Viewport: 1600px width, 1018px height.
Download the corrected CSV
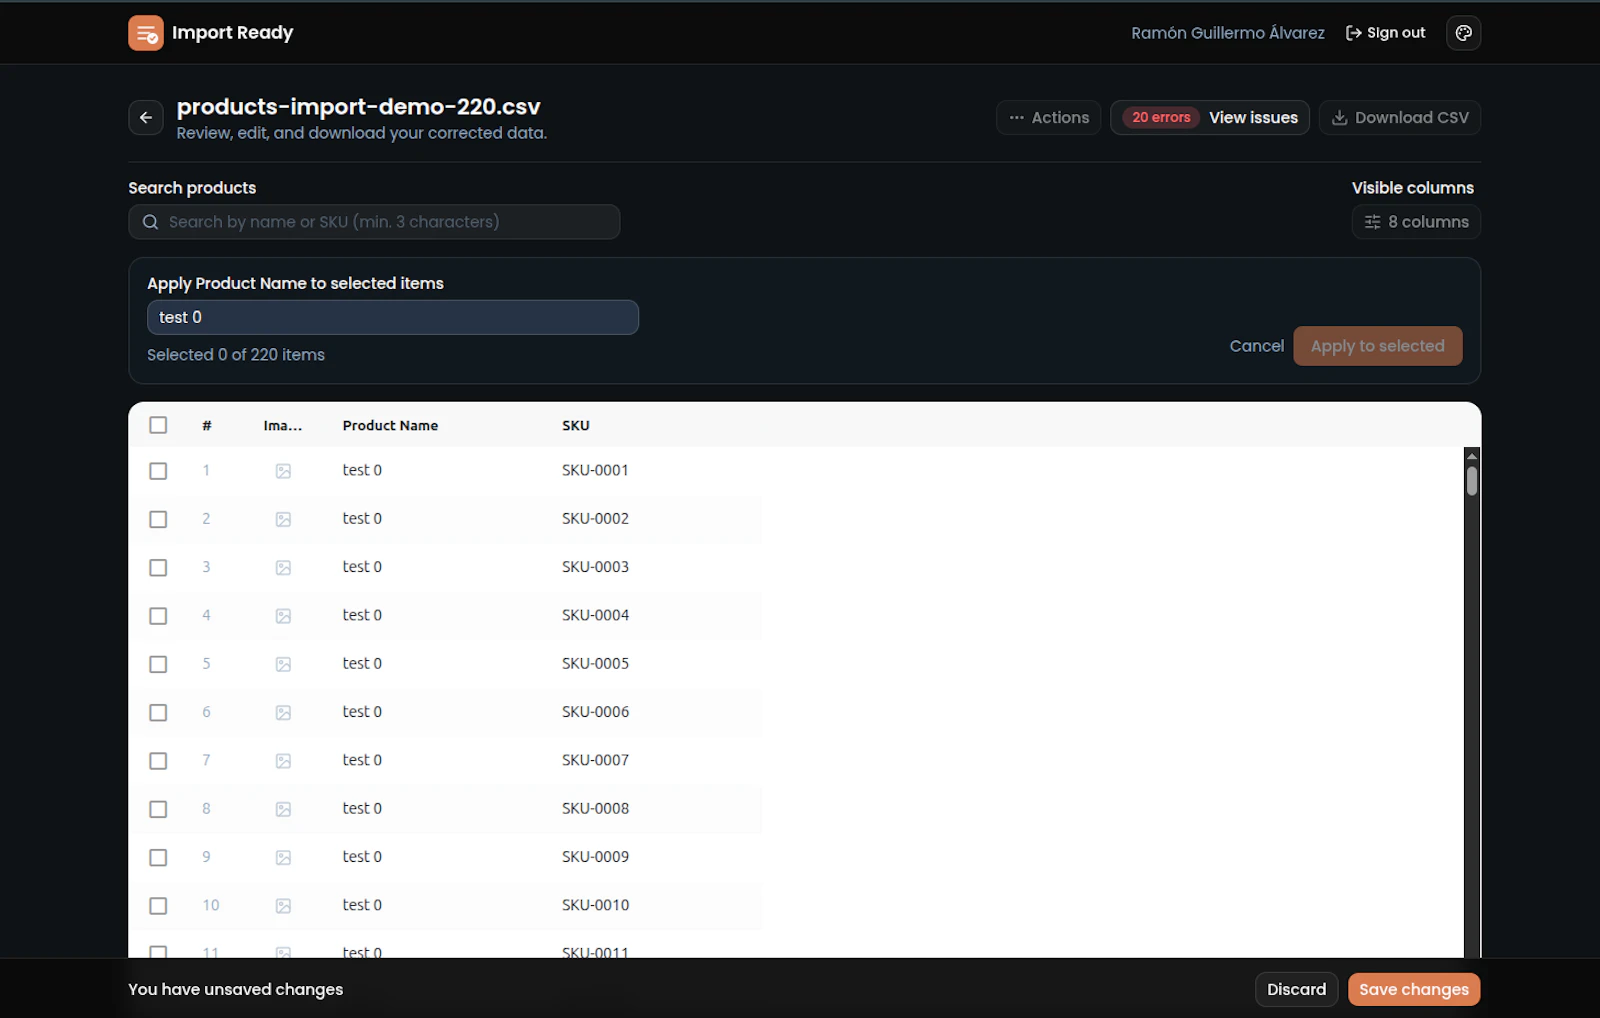1400,117
